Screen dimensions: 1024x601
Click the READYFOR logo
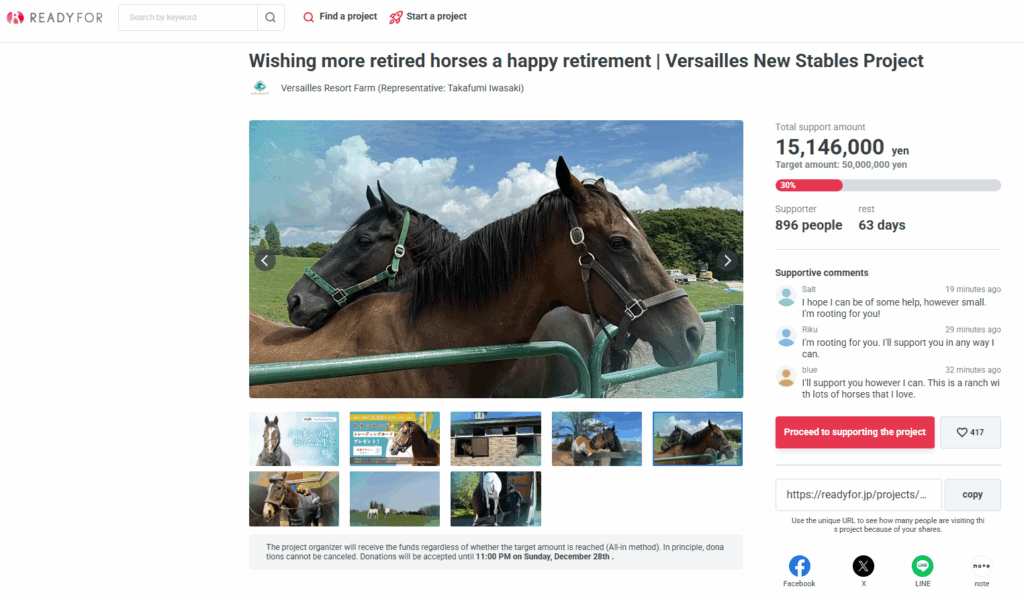pos(55,18)
